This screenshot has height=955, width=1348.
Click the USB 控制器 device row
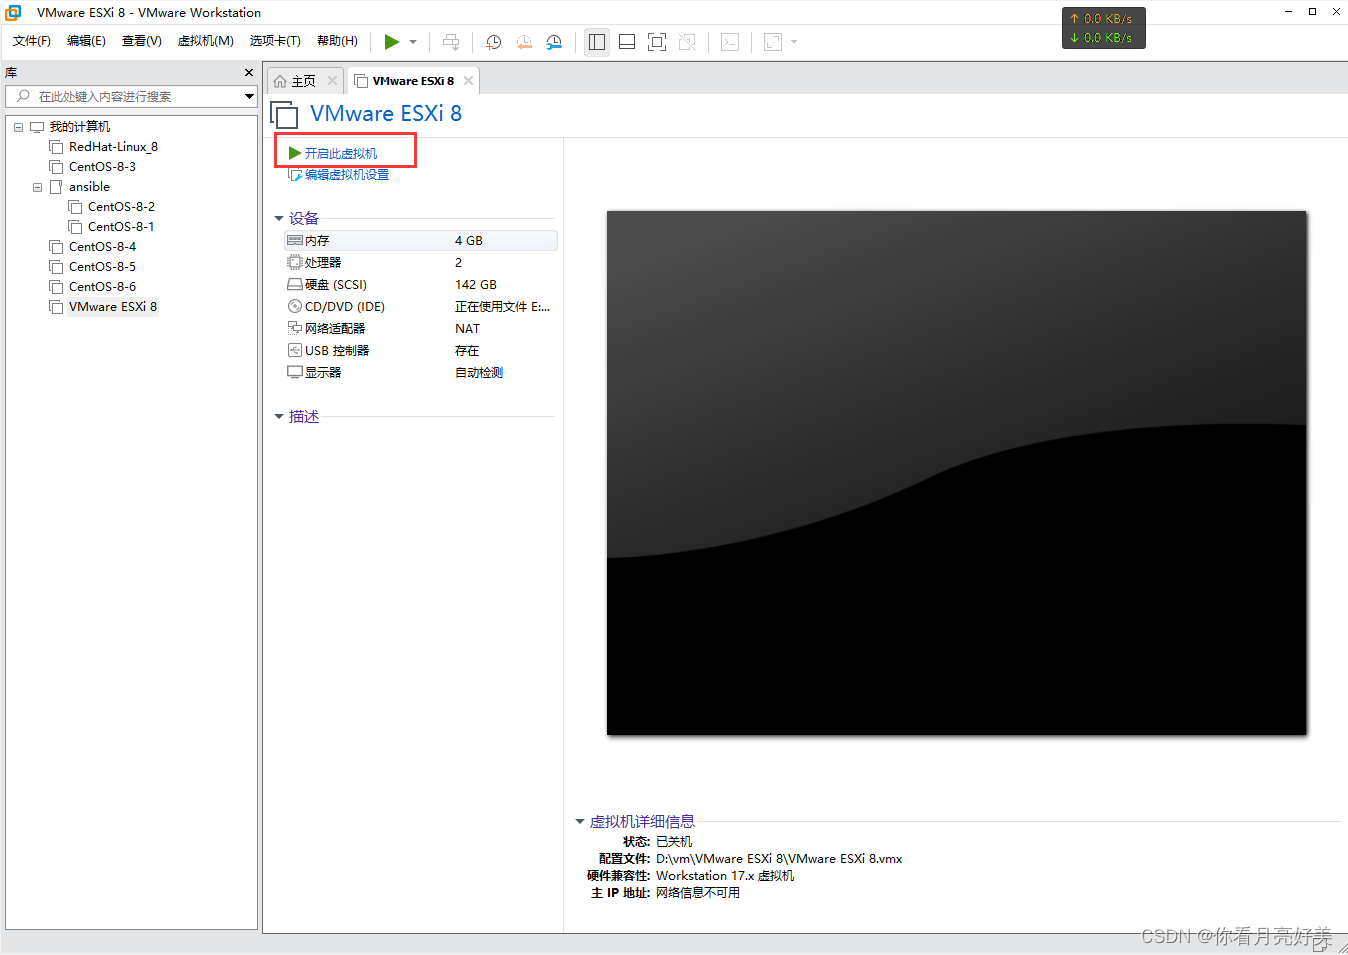point(420,351)
